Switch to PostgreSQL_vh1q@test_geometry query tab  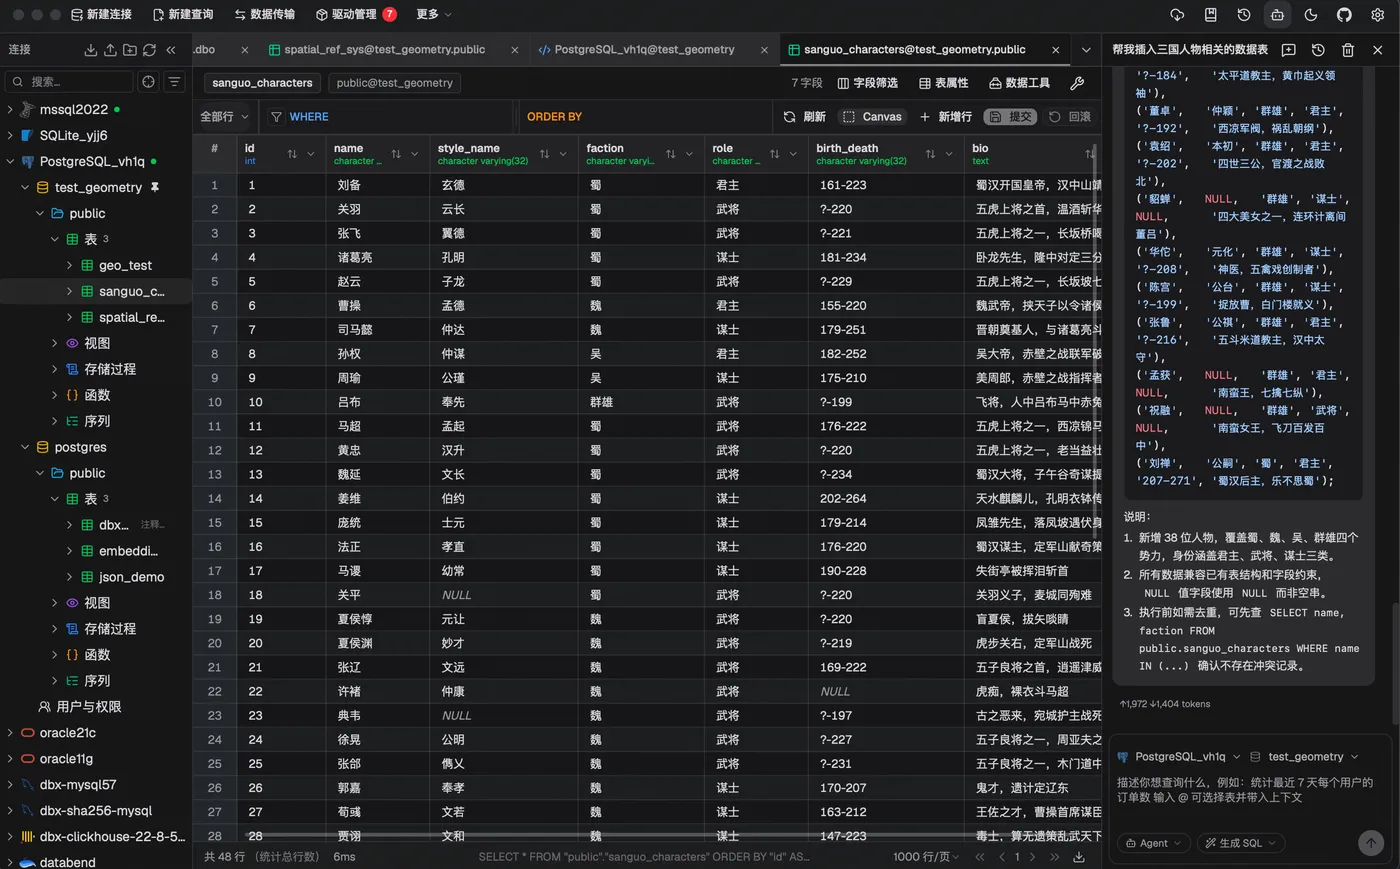644,50
